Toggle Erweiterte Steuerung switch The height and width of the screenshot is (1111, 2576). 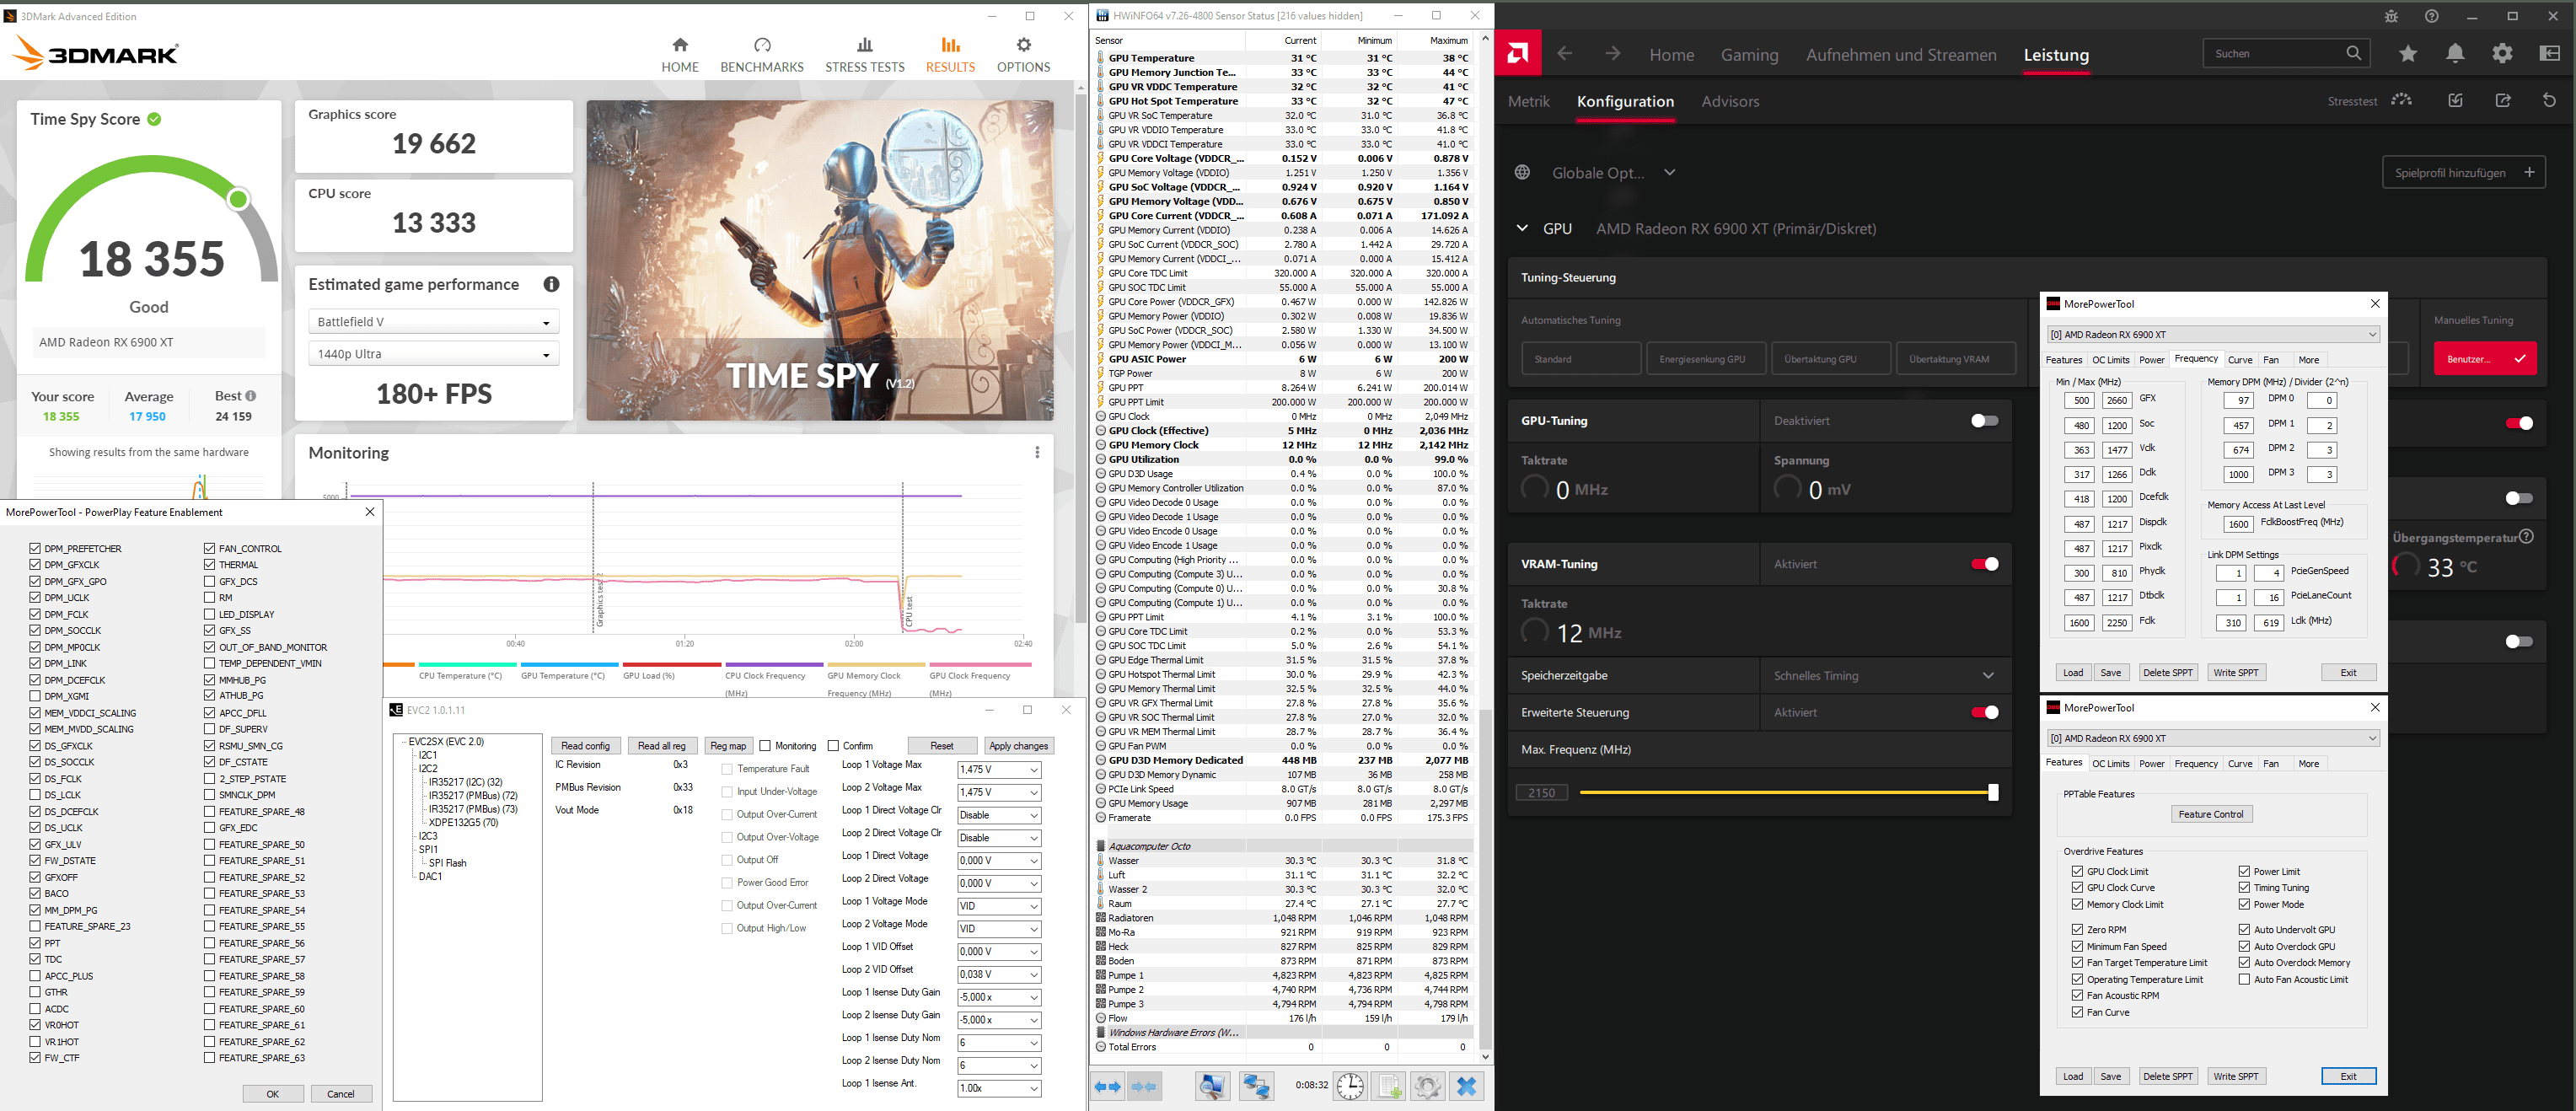[1984, 712]
